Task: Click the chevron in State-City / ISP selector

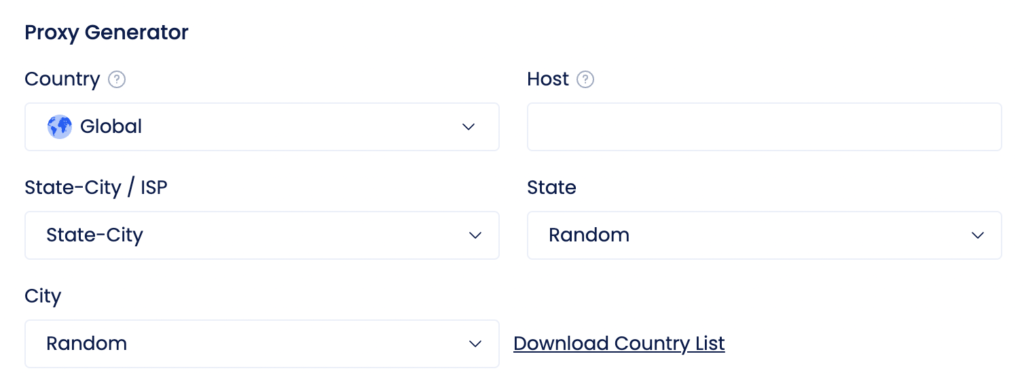Action: 475,235
